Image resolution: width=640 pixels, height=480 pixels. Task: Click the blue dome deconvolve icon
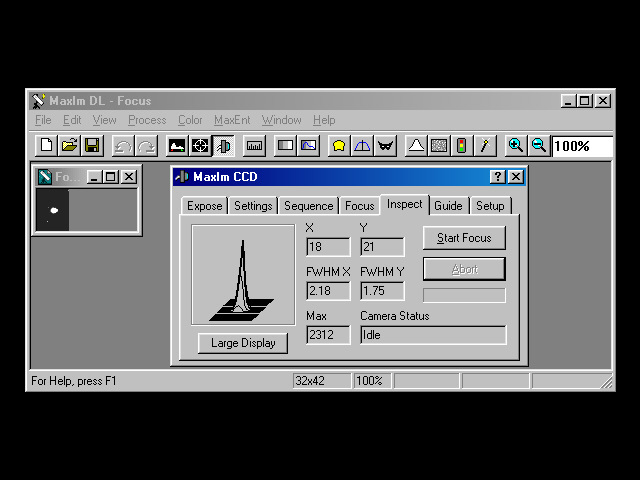(362, 146)
